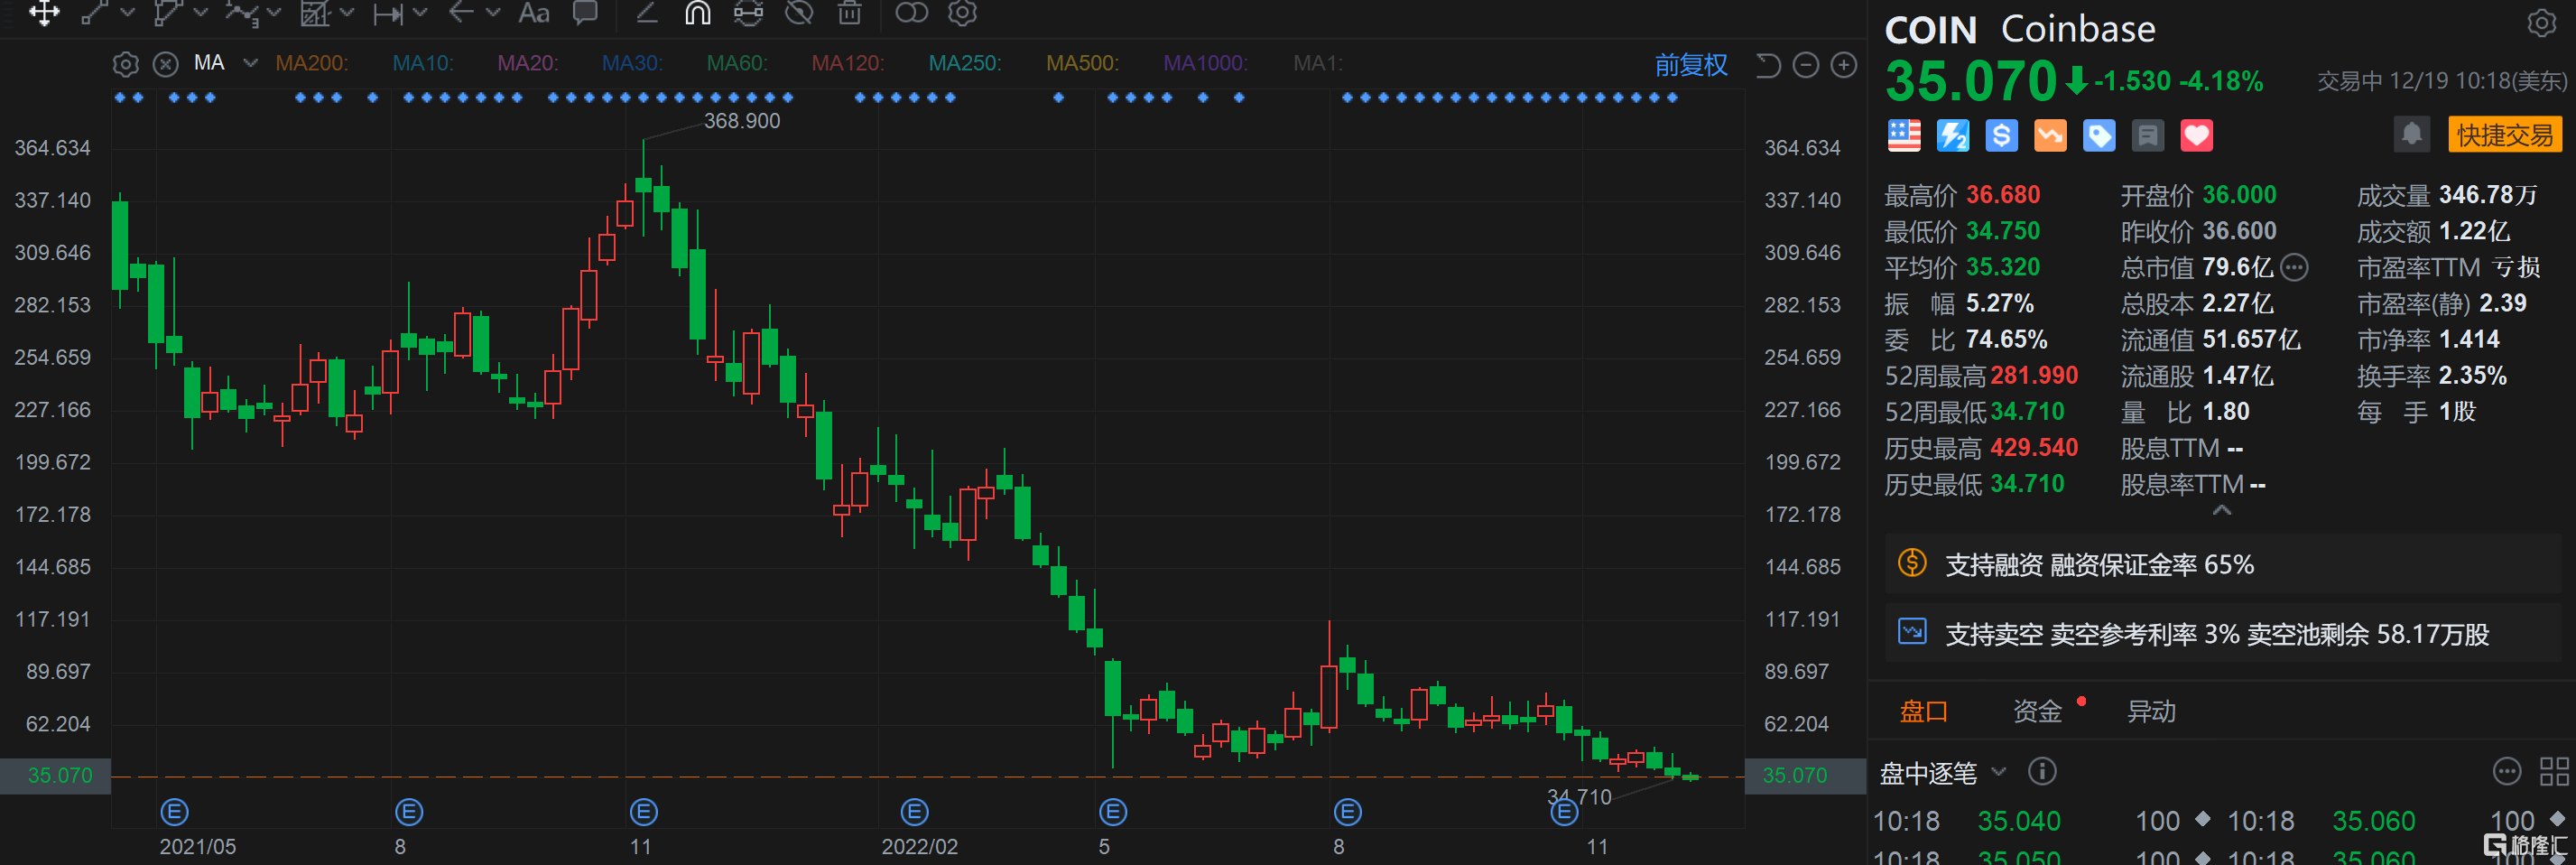
Task: Toggle visibility of all drawings
Action: [800, 13]
